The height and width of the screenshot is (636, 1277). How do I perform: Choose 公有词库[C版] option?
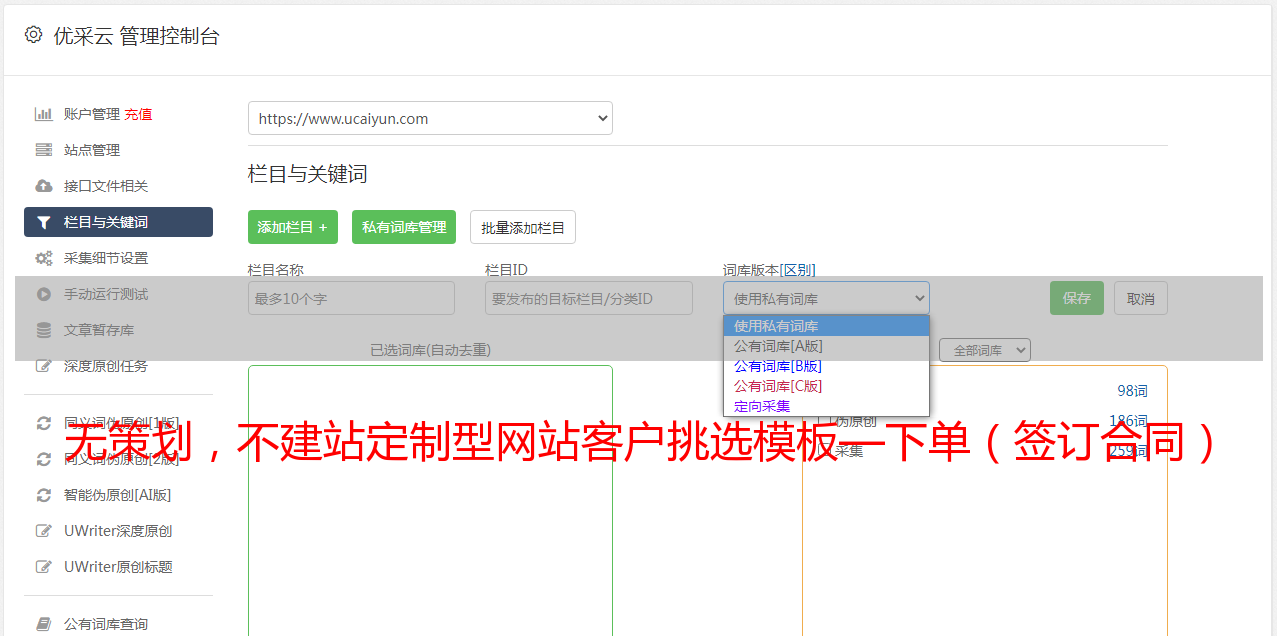coord(826,386)
